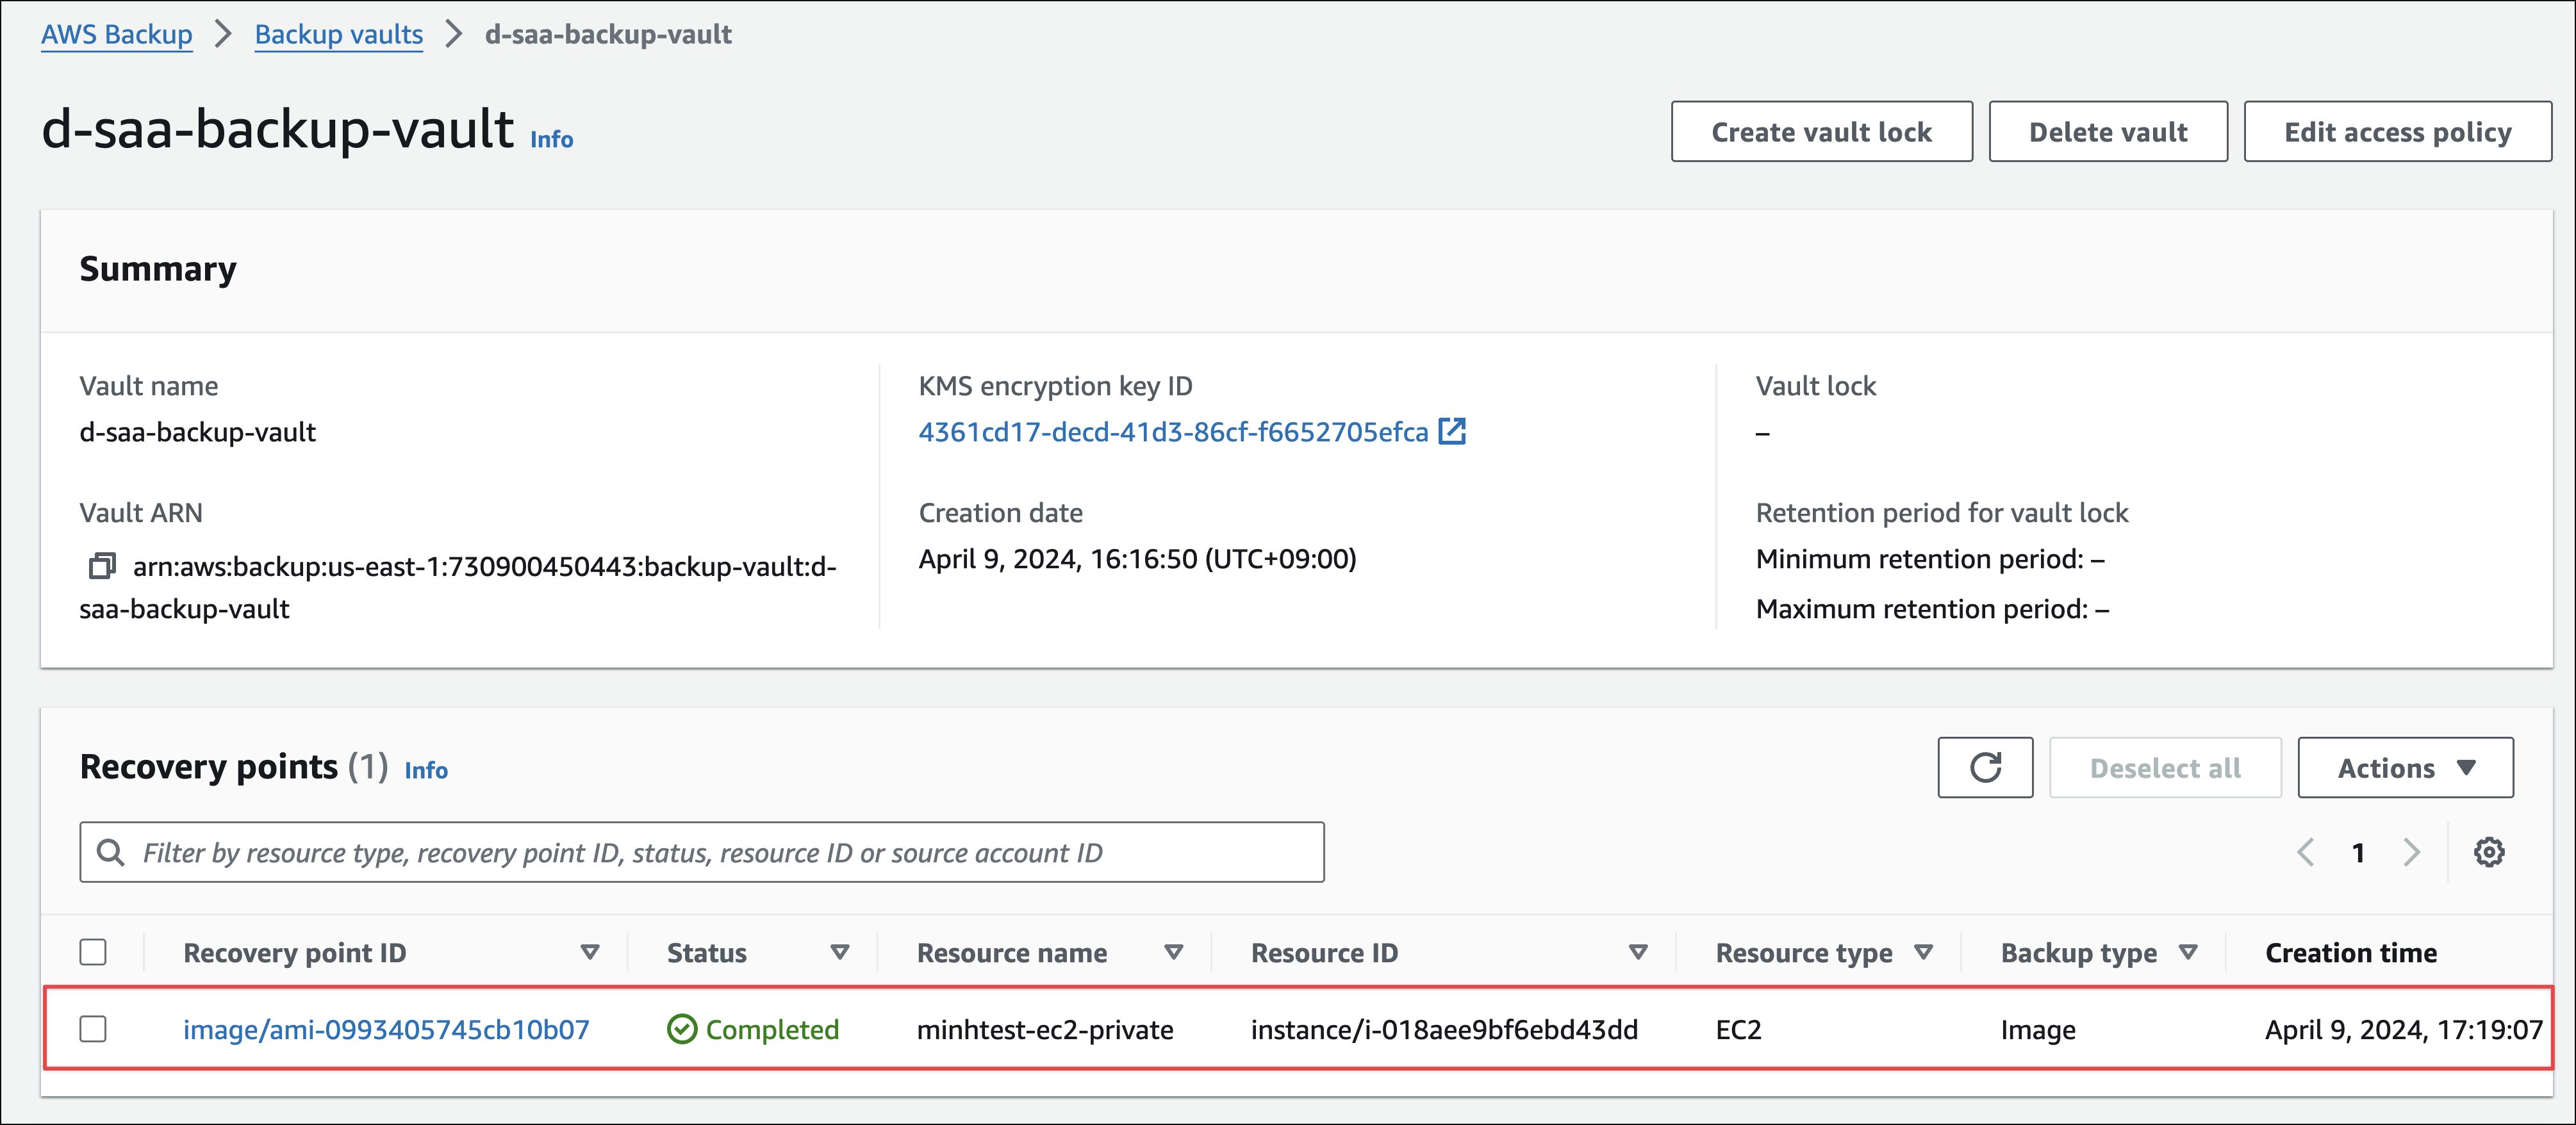The height and width of the screenshot is (1125, 2576).
Task: Go to previous page arrow
Action: coord(2305,852)
